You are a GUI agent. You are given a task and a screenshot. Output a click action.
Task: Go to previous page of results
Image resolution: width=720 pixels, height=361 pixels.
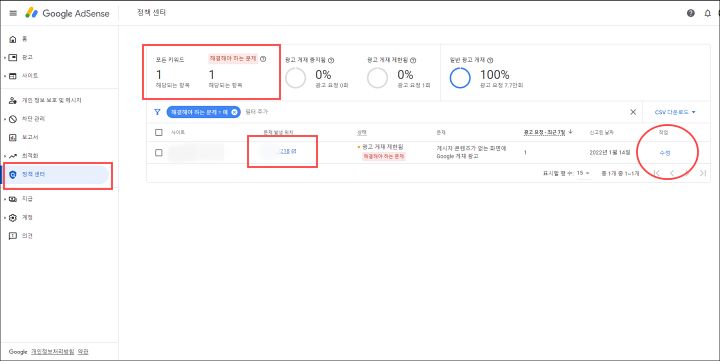(x=672, y=173)
